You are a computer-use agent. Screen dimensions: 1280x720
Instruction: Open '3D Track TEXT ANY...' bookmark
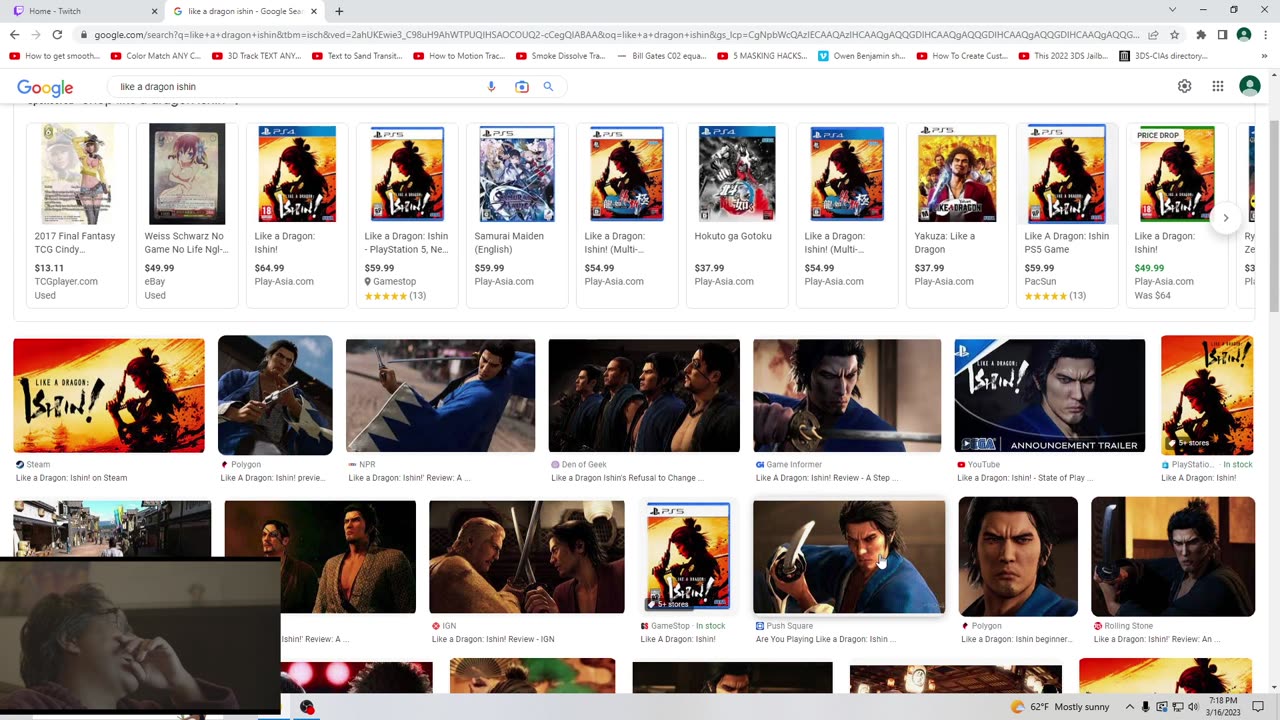pyautogui.click(x=257, y=56)
